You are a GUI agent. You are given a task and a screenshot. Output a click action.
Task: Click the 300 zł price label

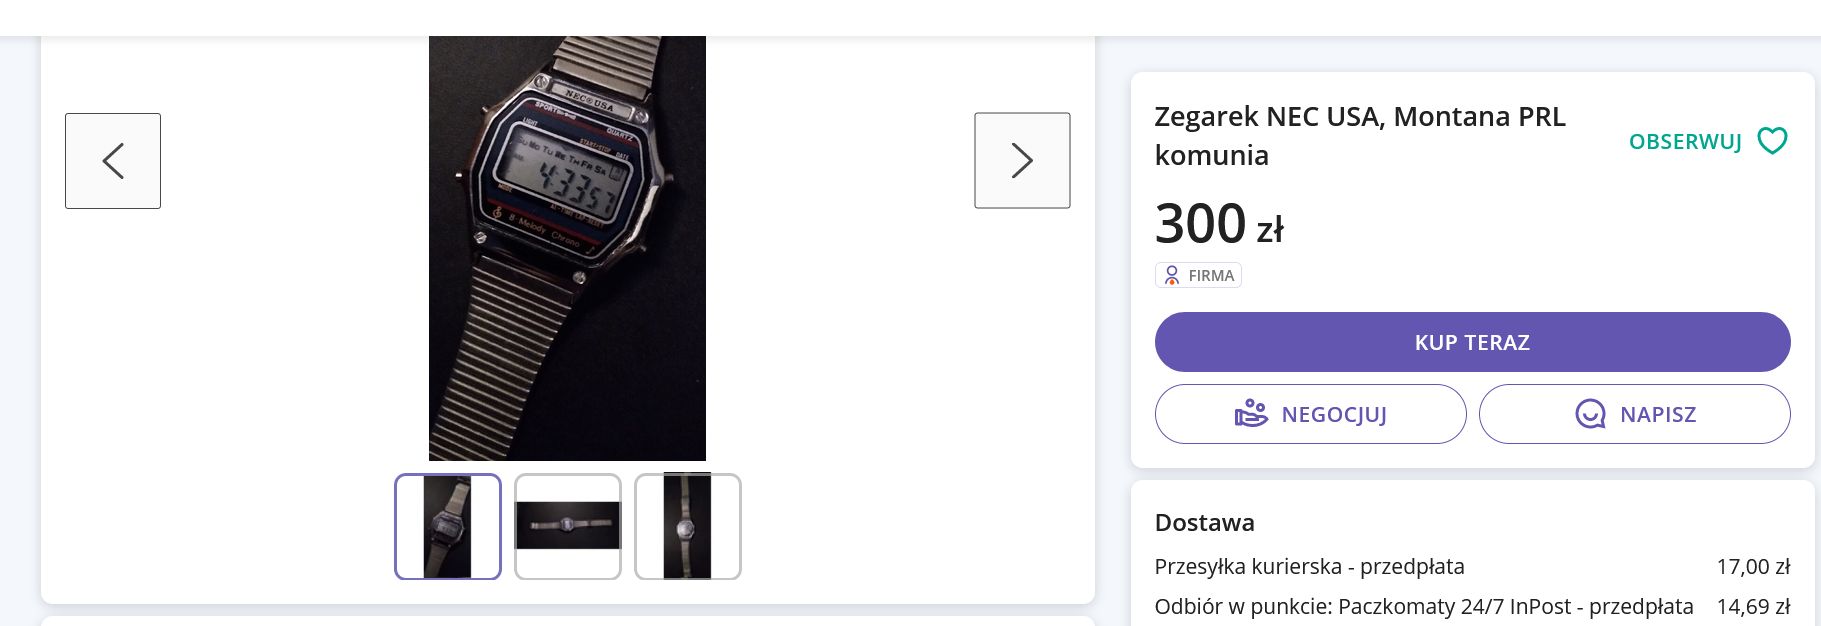[1218, 223]
